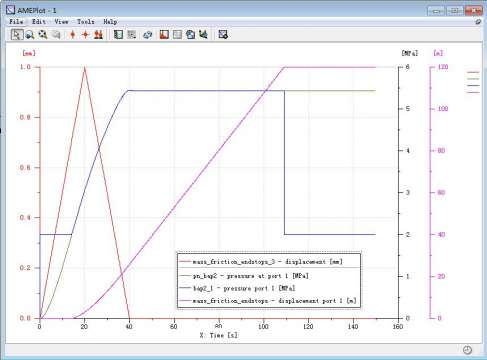Open the Help menu
This screenshot has width=487, height=360.
pos(110,22)
